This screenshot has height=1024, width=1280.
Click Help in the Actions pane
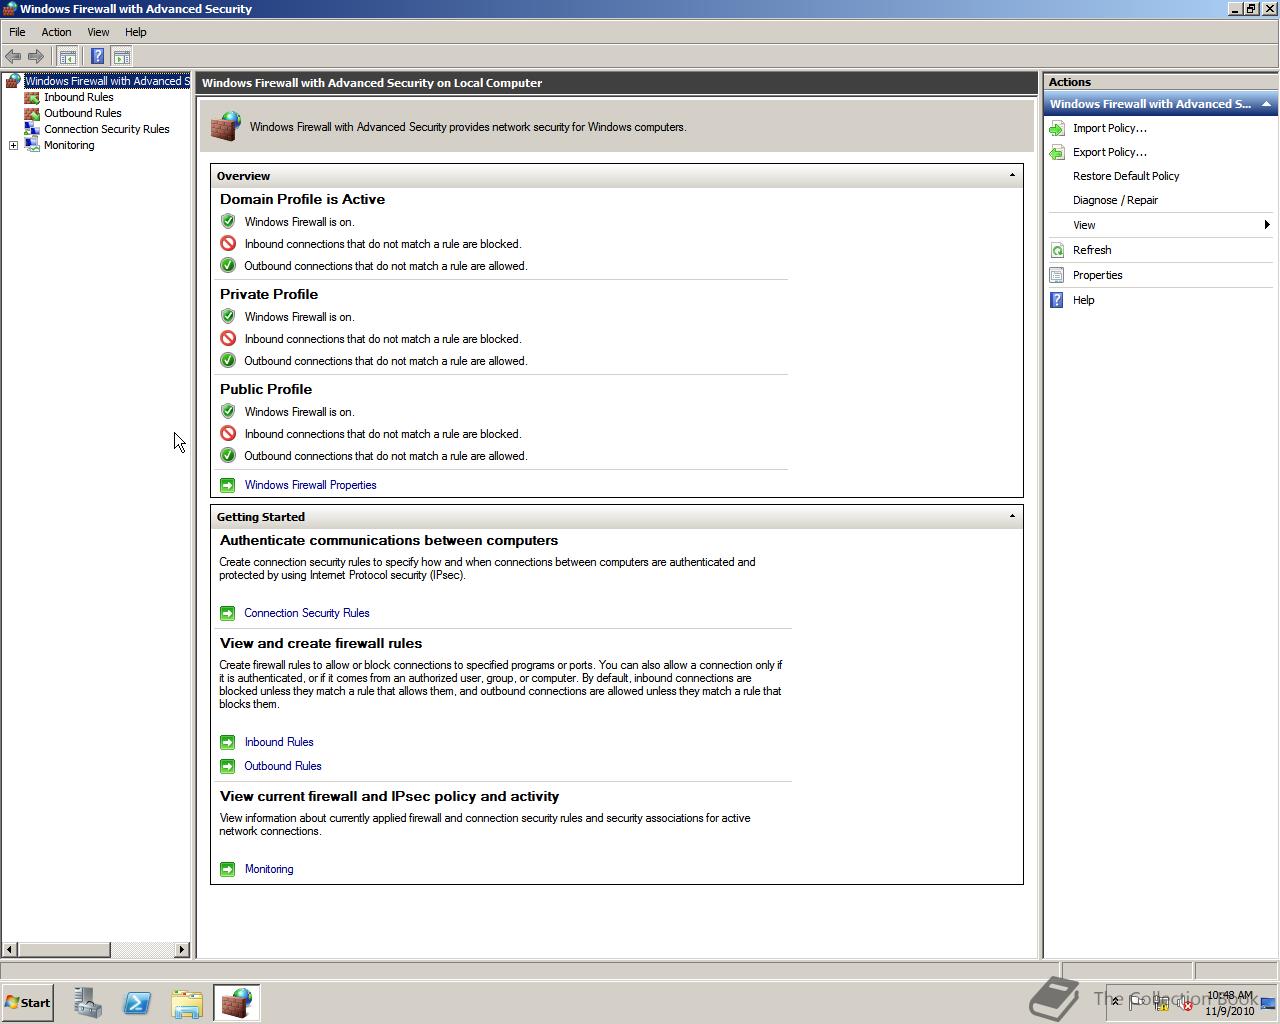coord(1084,300)
